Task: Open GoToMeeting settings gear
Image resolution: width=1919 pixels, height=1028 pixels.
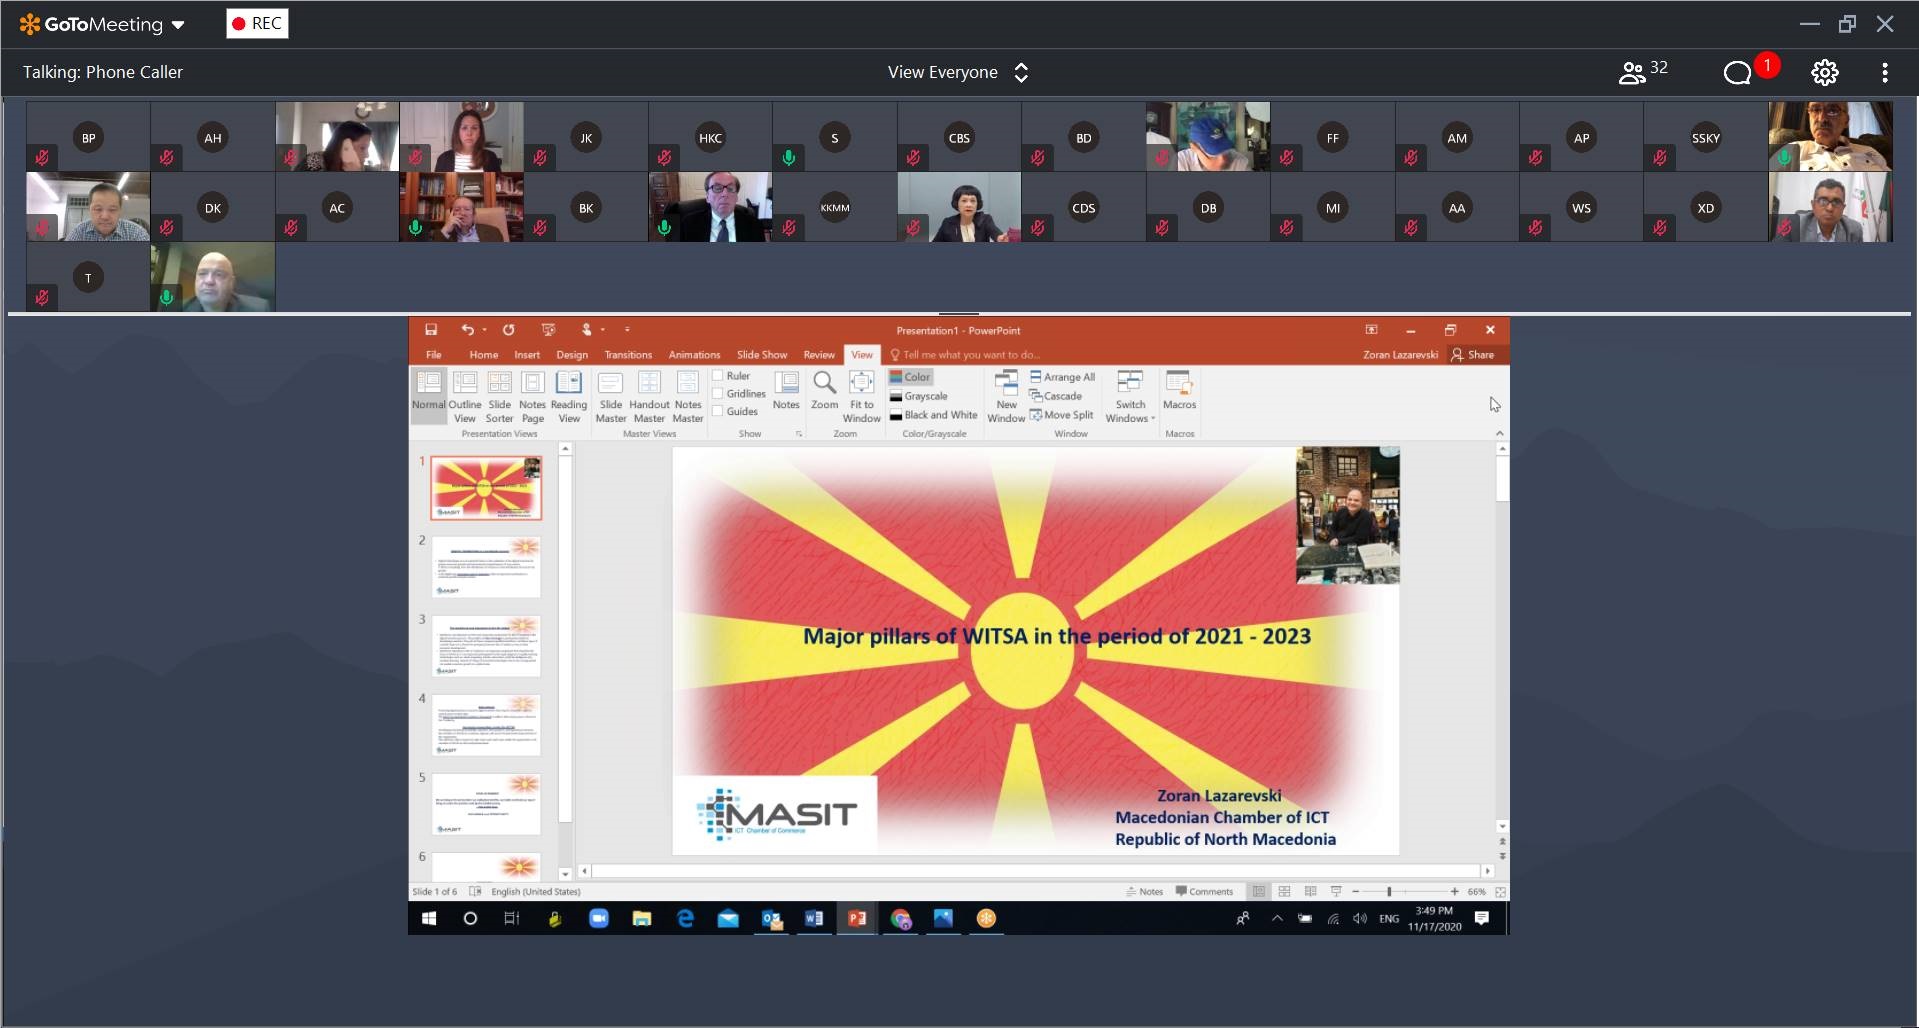Action: click(x=1825, y=72)
